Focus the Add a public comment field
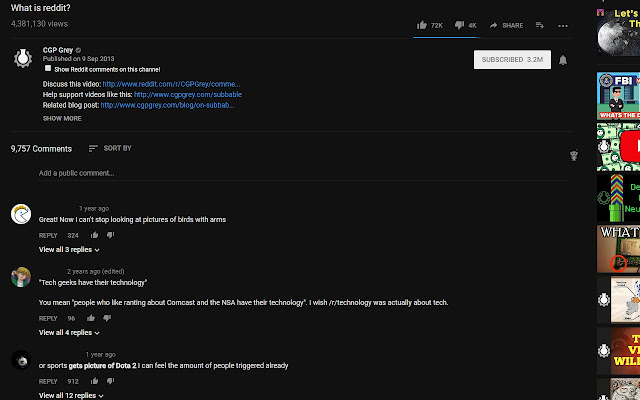This screenshot has height=400, width=640. 303,173
